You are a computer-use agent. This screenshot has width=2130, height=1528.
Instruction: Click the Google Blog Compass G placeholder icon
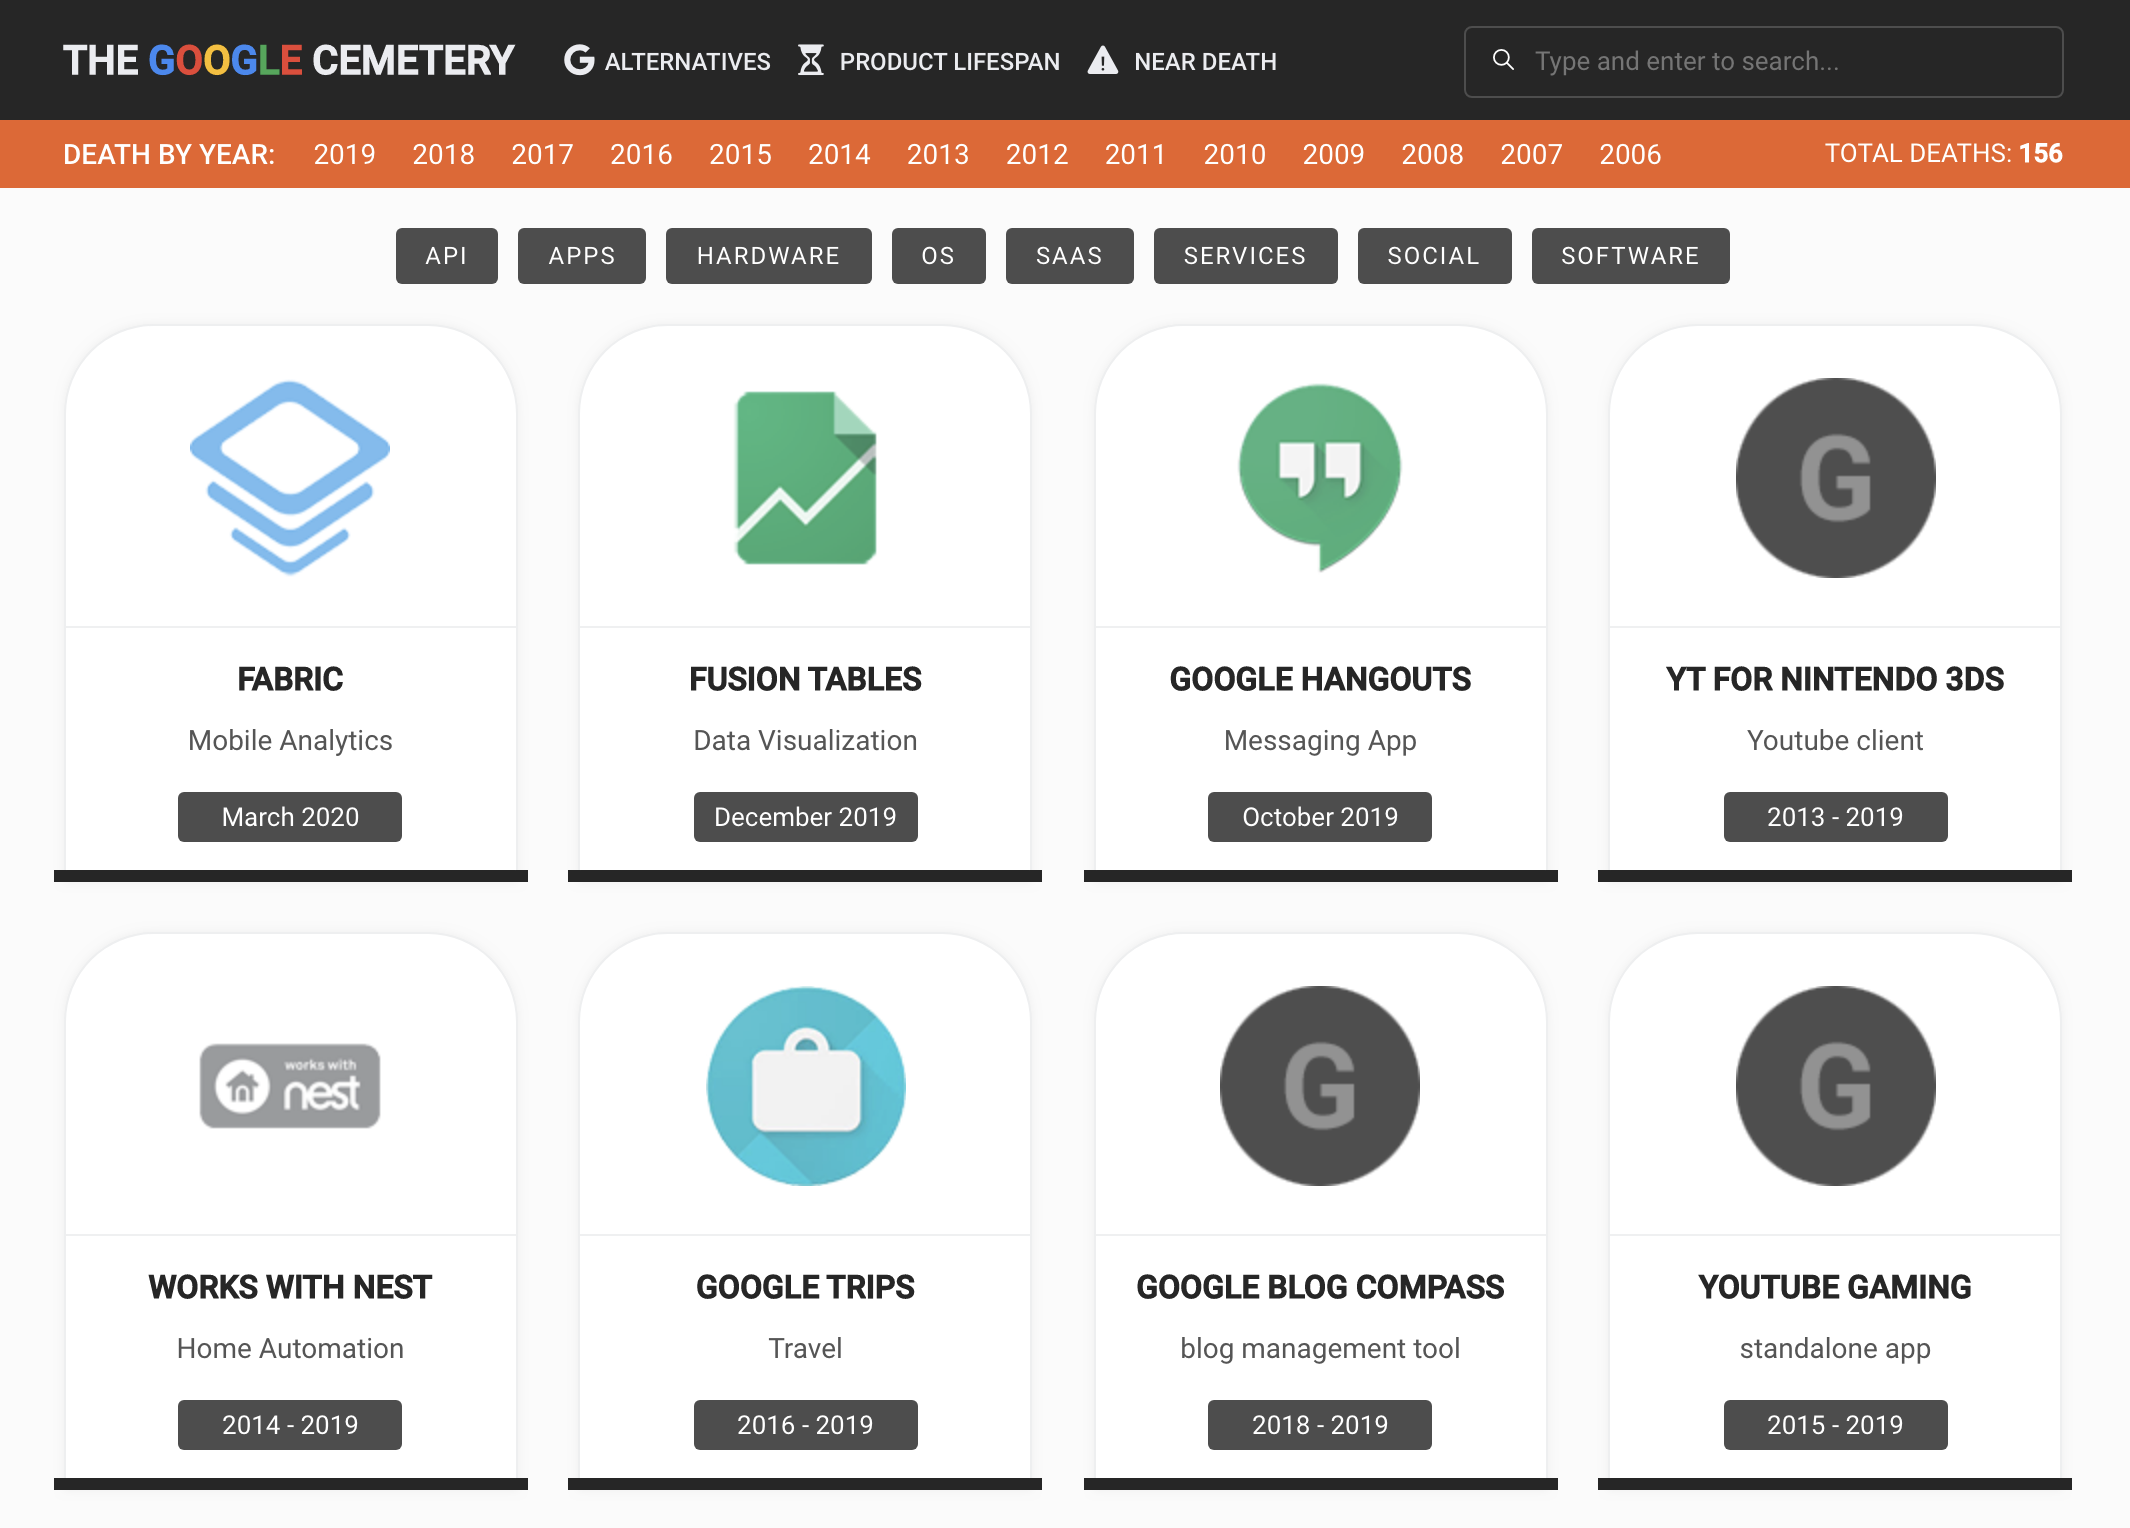click(x=1320, y=1086)
